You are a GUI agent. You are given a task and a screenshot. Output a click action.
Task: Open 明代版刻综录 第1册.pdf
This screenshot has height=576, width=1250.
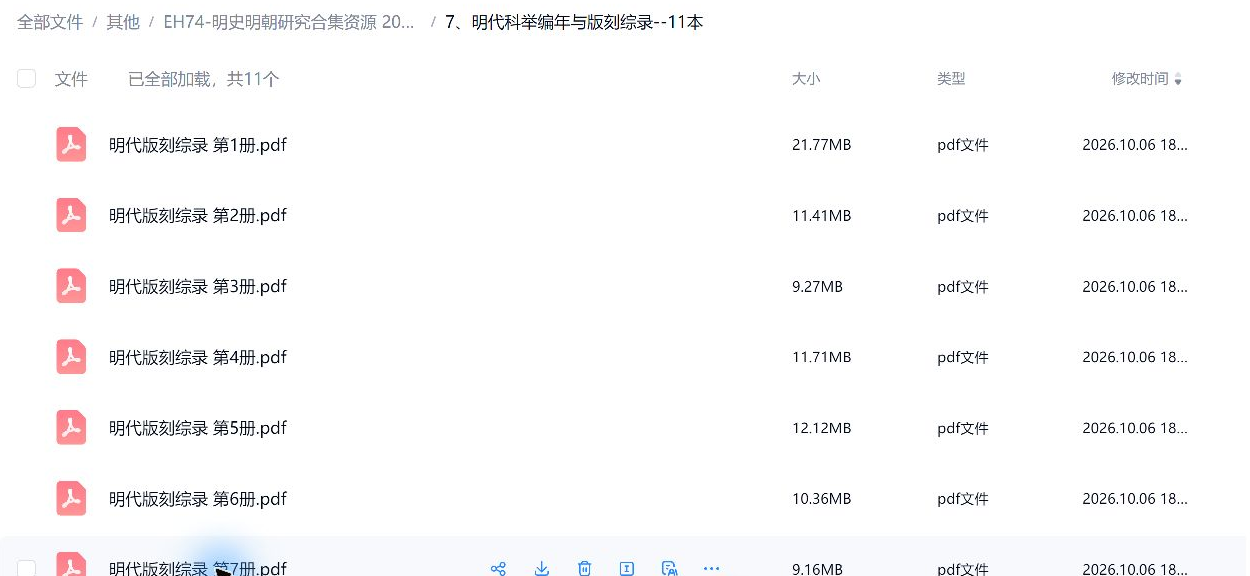[198, 145]
